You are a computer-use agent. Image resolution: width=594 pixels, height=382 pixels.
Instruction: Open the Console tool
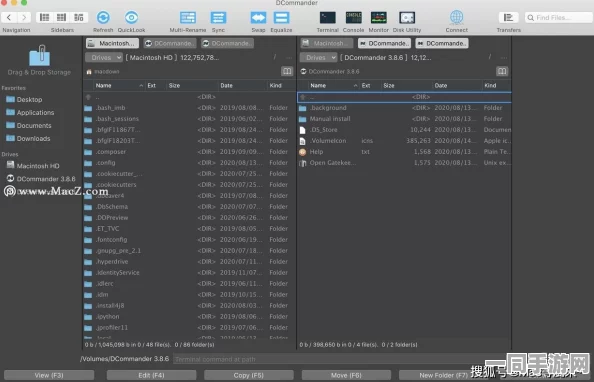click(353, 17)
